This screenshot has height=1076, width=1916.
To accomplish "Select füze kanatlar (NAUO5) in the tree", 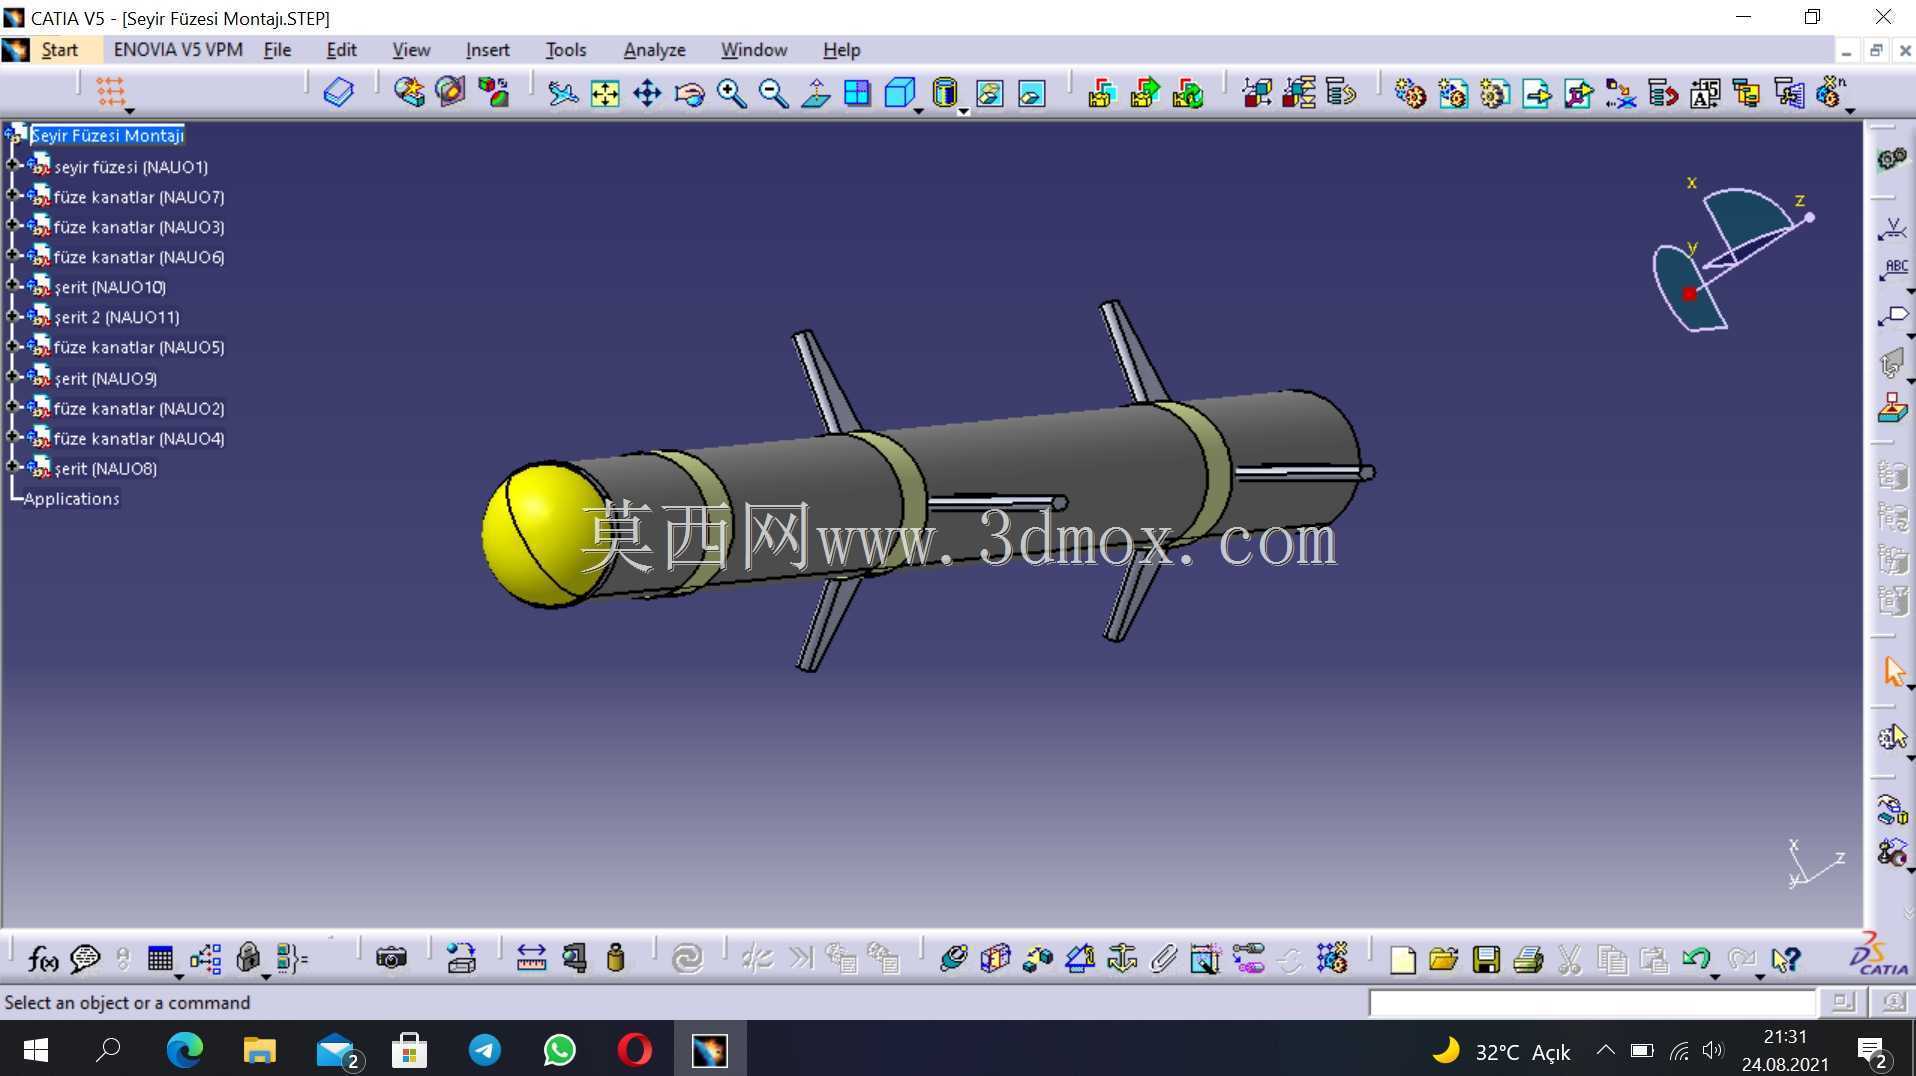I will coord(139,347).
